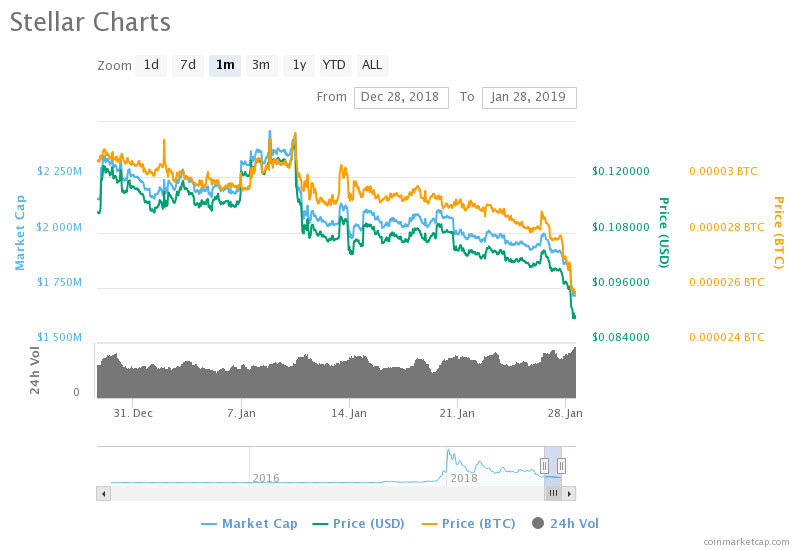This screenshot has width=800, height=550.
Task: Click the 31. Dec x-axis label
Action: (x=133, y=413)
